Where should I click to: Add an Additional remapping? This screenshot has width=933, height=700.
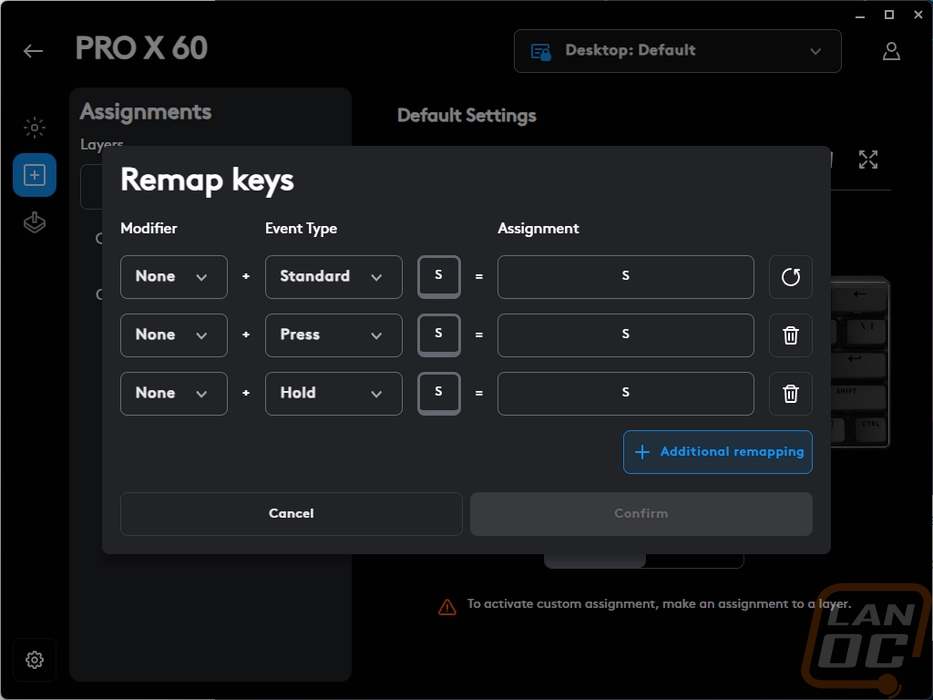tap(718, 452)
